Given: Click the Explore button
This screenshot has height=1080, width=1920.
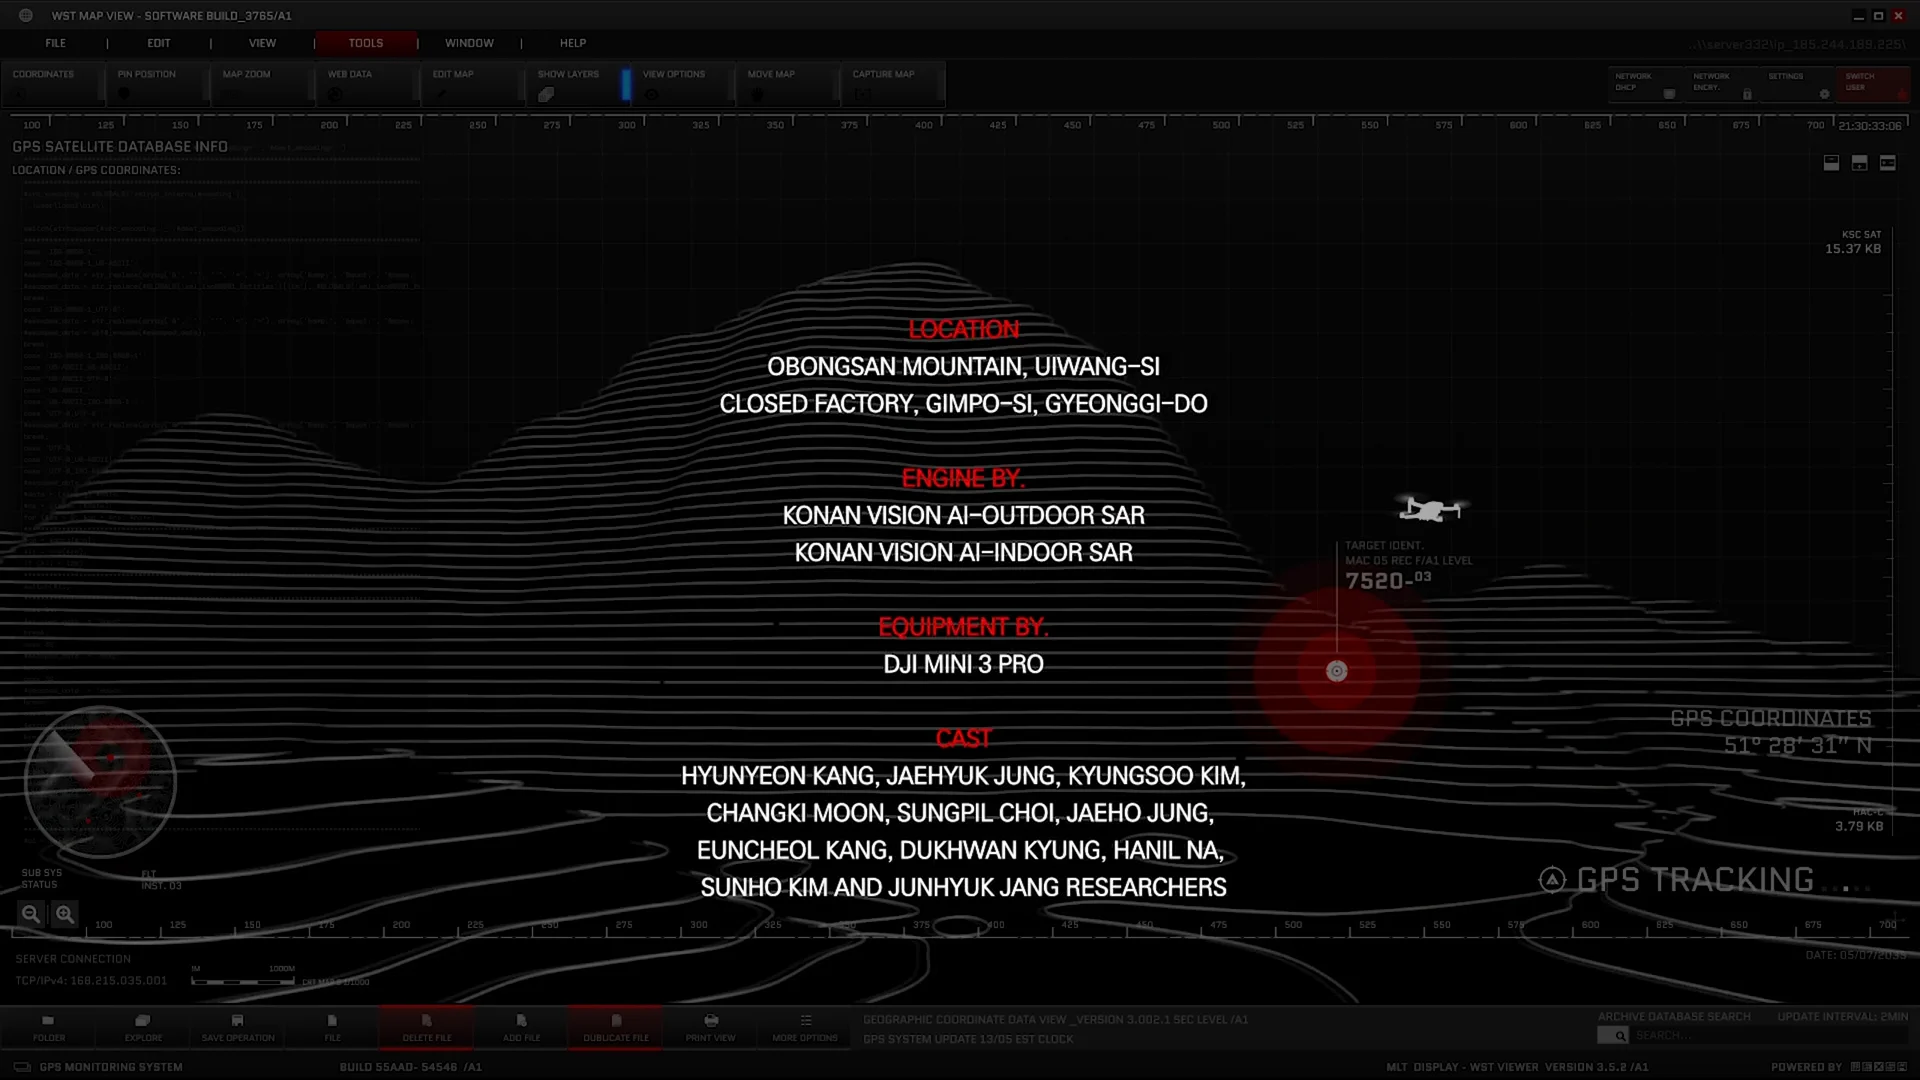Looking at the screenshot, I should pos(143,1028).
